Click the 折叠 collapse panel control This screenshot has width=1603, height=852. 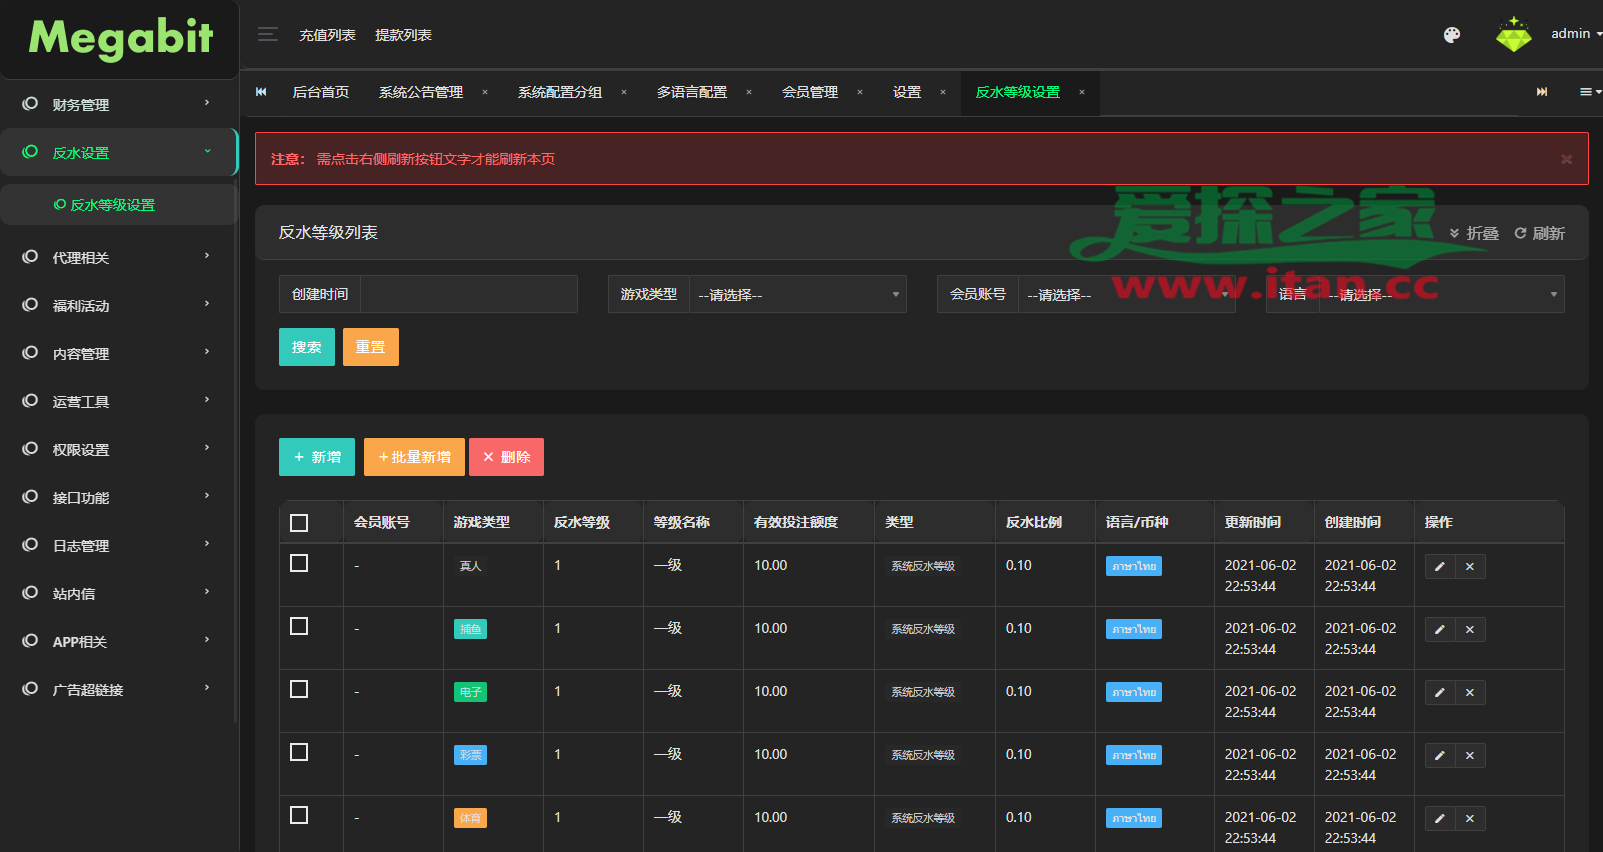coord(1474,233)
